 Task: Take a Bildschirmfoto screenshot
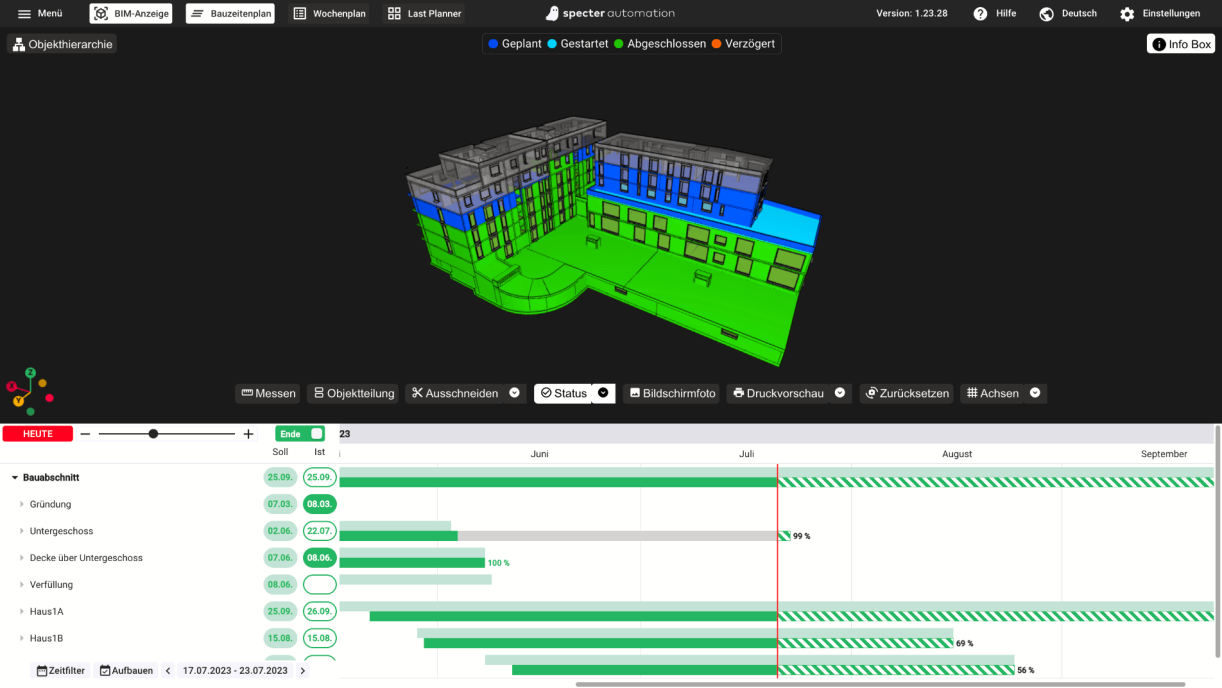tap(672, 394)
